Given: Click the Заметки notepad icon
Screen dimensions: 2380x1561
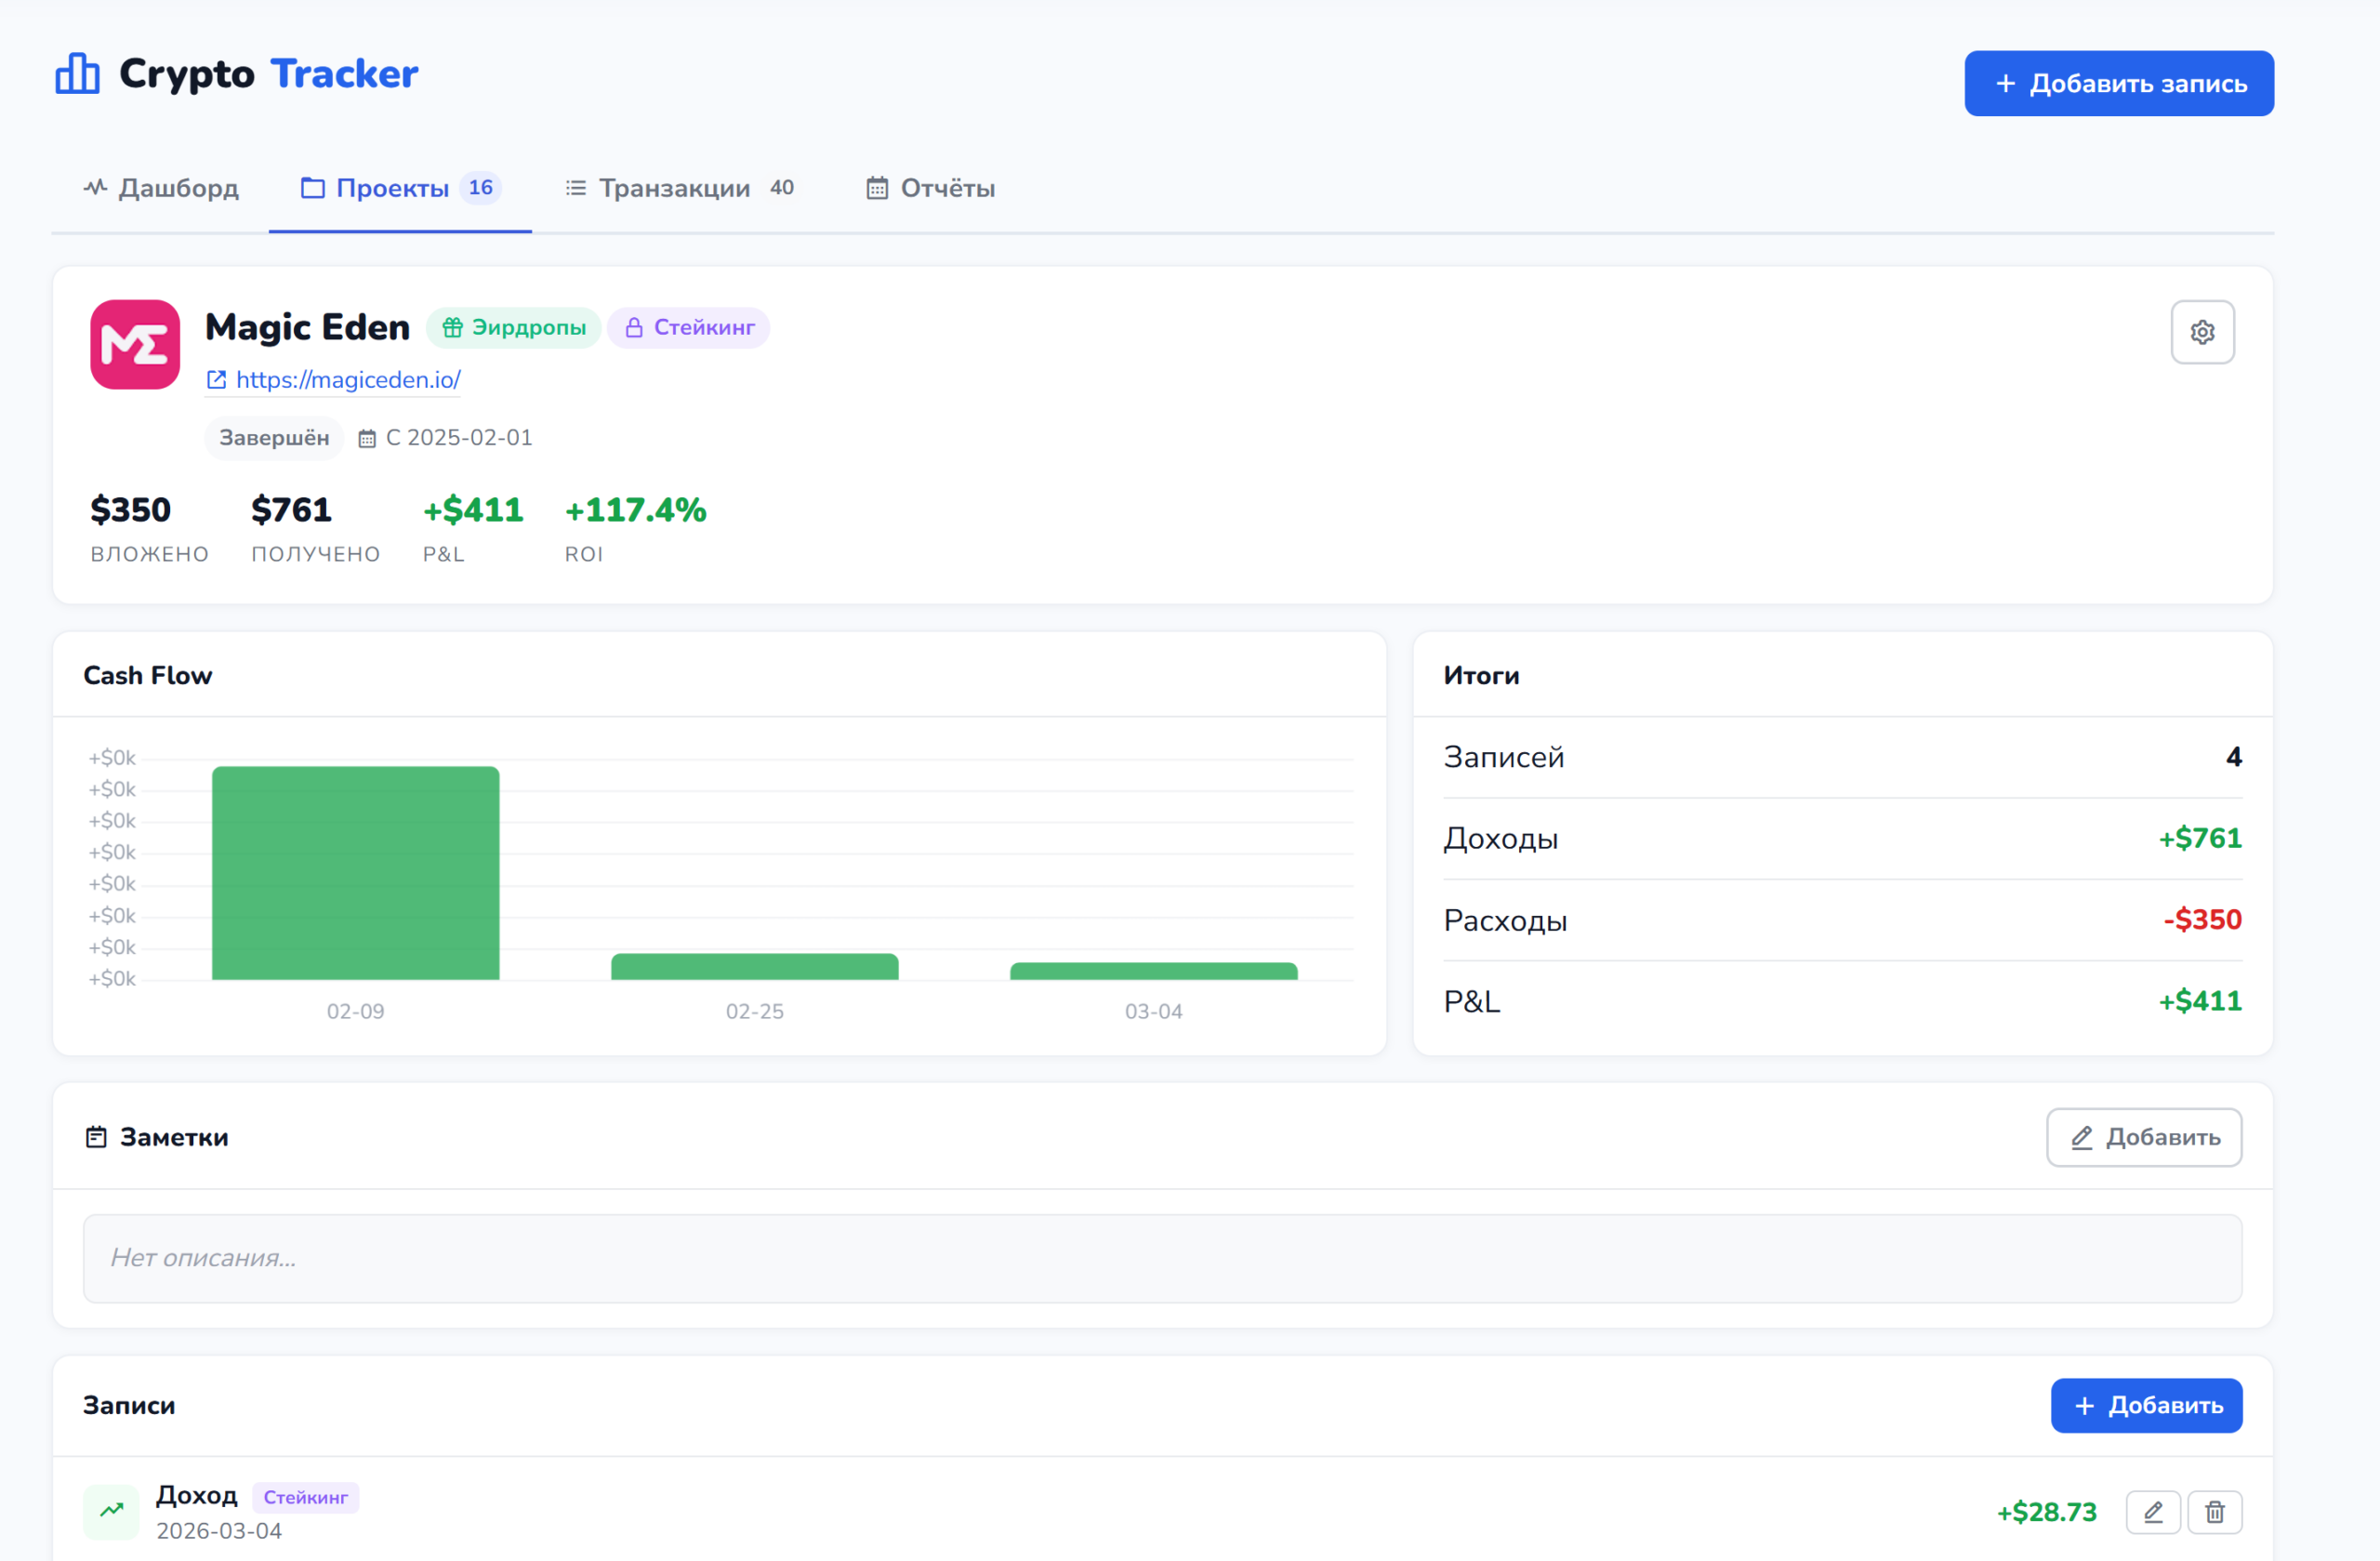Looking at the screenshot, I should pyautogui.click(x=96, y=1137).
